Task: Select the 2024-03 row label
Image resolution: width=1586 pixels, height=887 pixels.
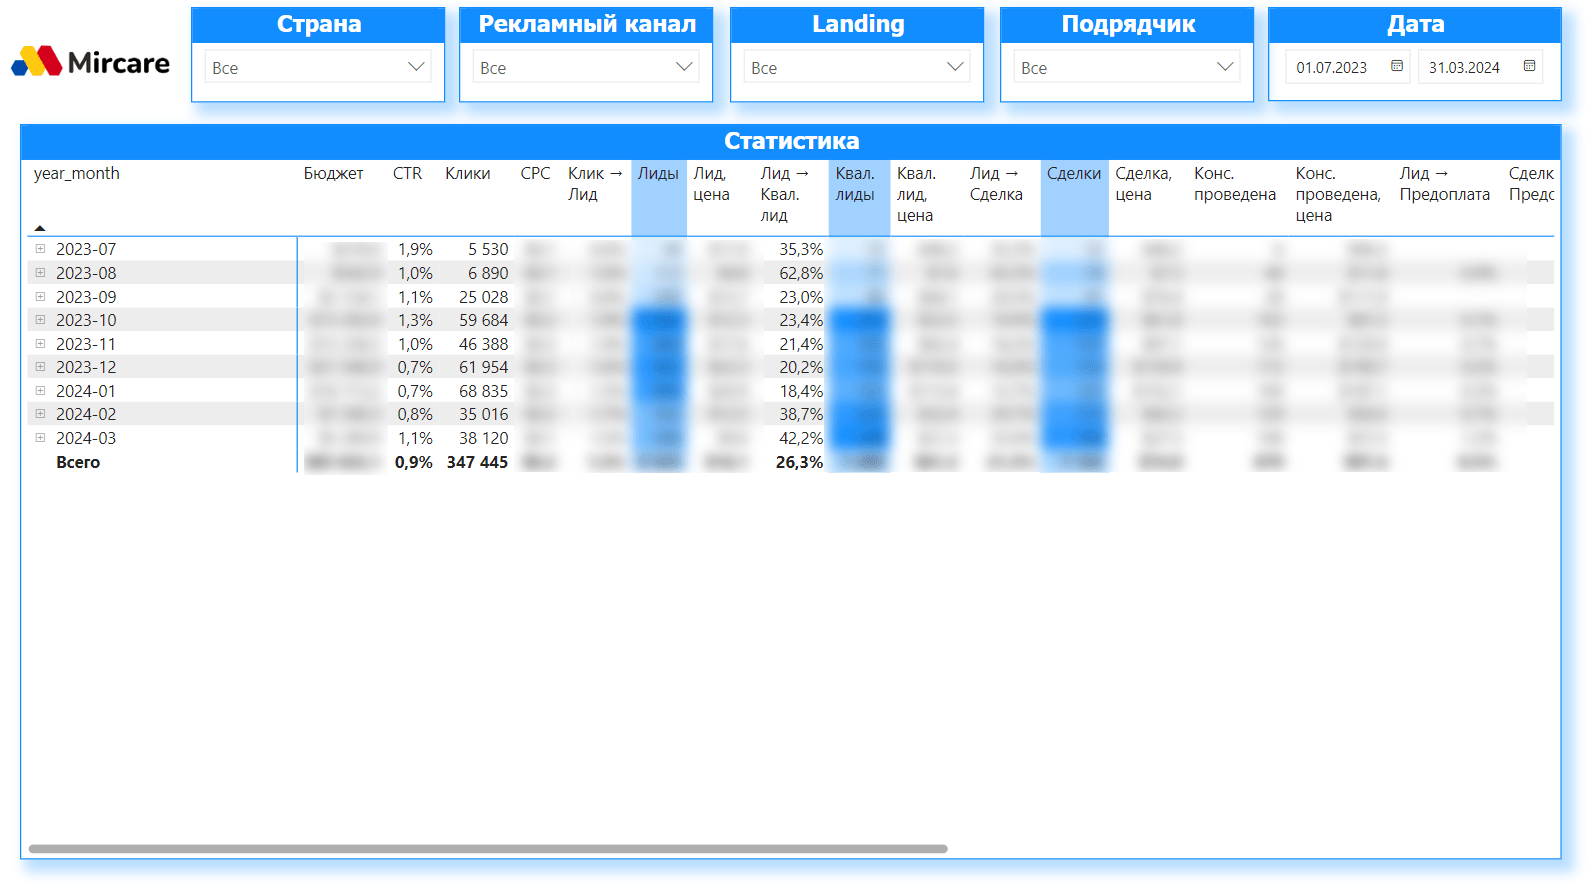Action: click(86, 438)
